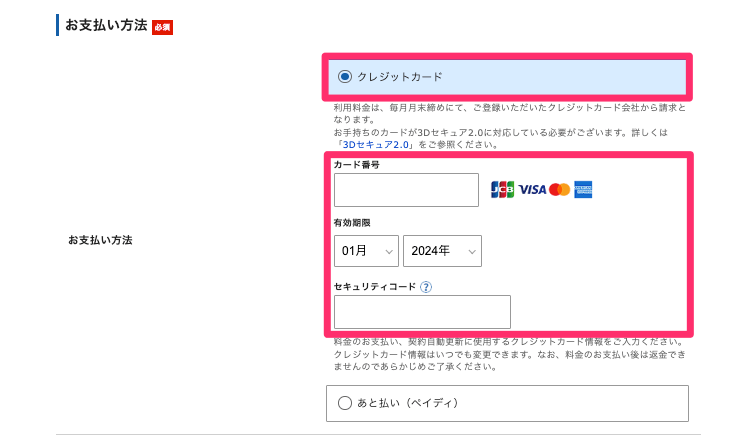Click the 有効期限 label

point(352,223)
